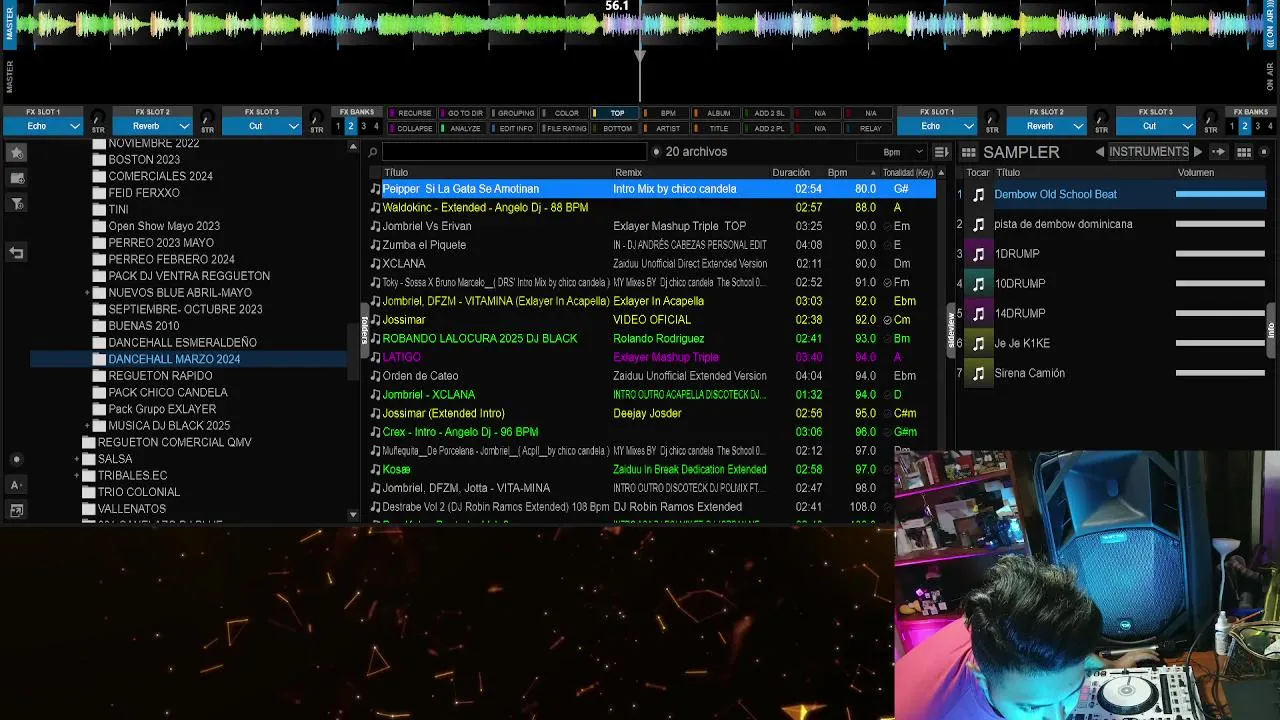The image size is (1280, 720).
Task: Sort the list by Tonalidad (Key) column header
Action: point(908,173)
